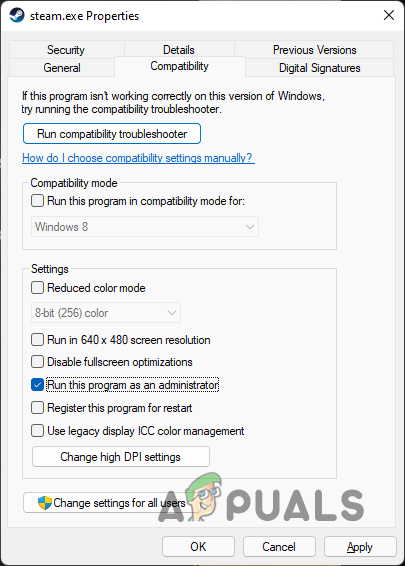Click Change high DPI settings button
This screenshot has width=405, height=566.
[121, 457]
